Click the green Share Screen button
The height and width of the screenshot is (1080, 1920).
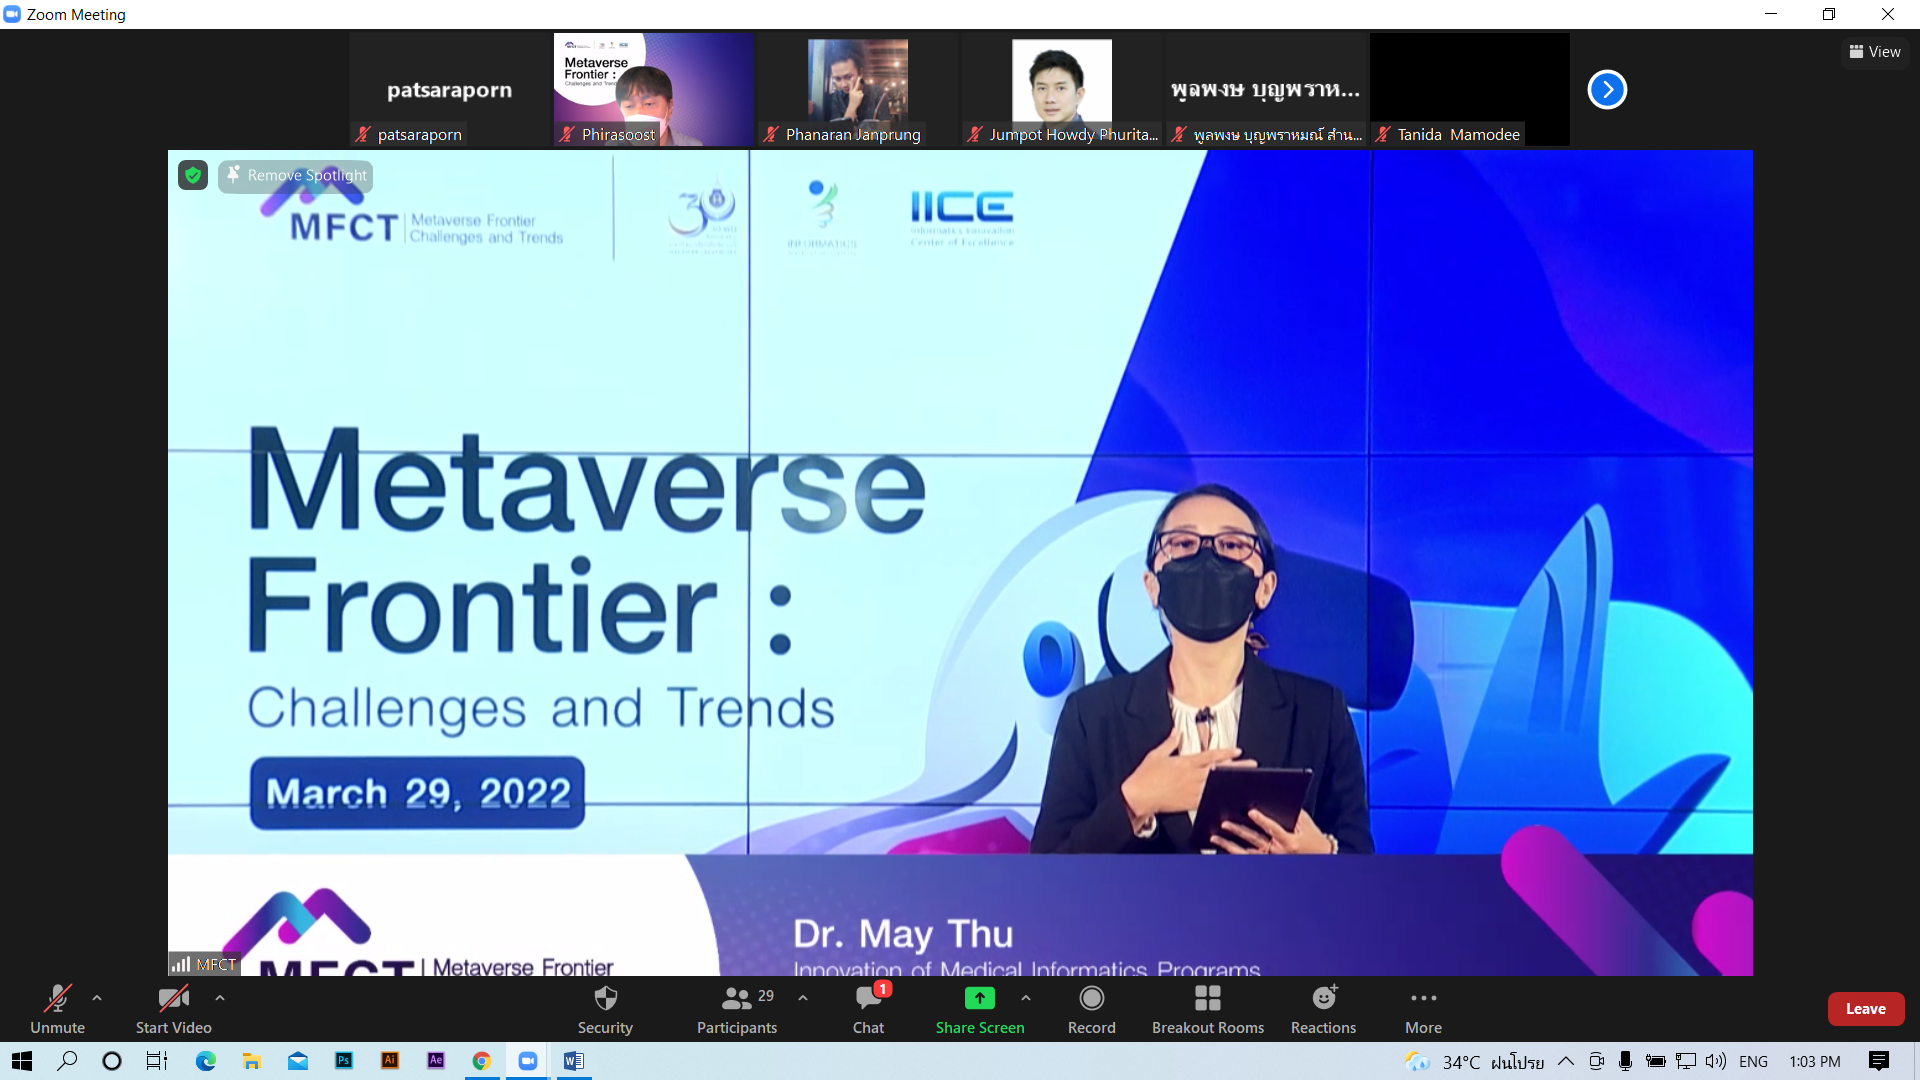(980, 1009)
